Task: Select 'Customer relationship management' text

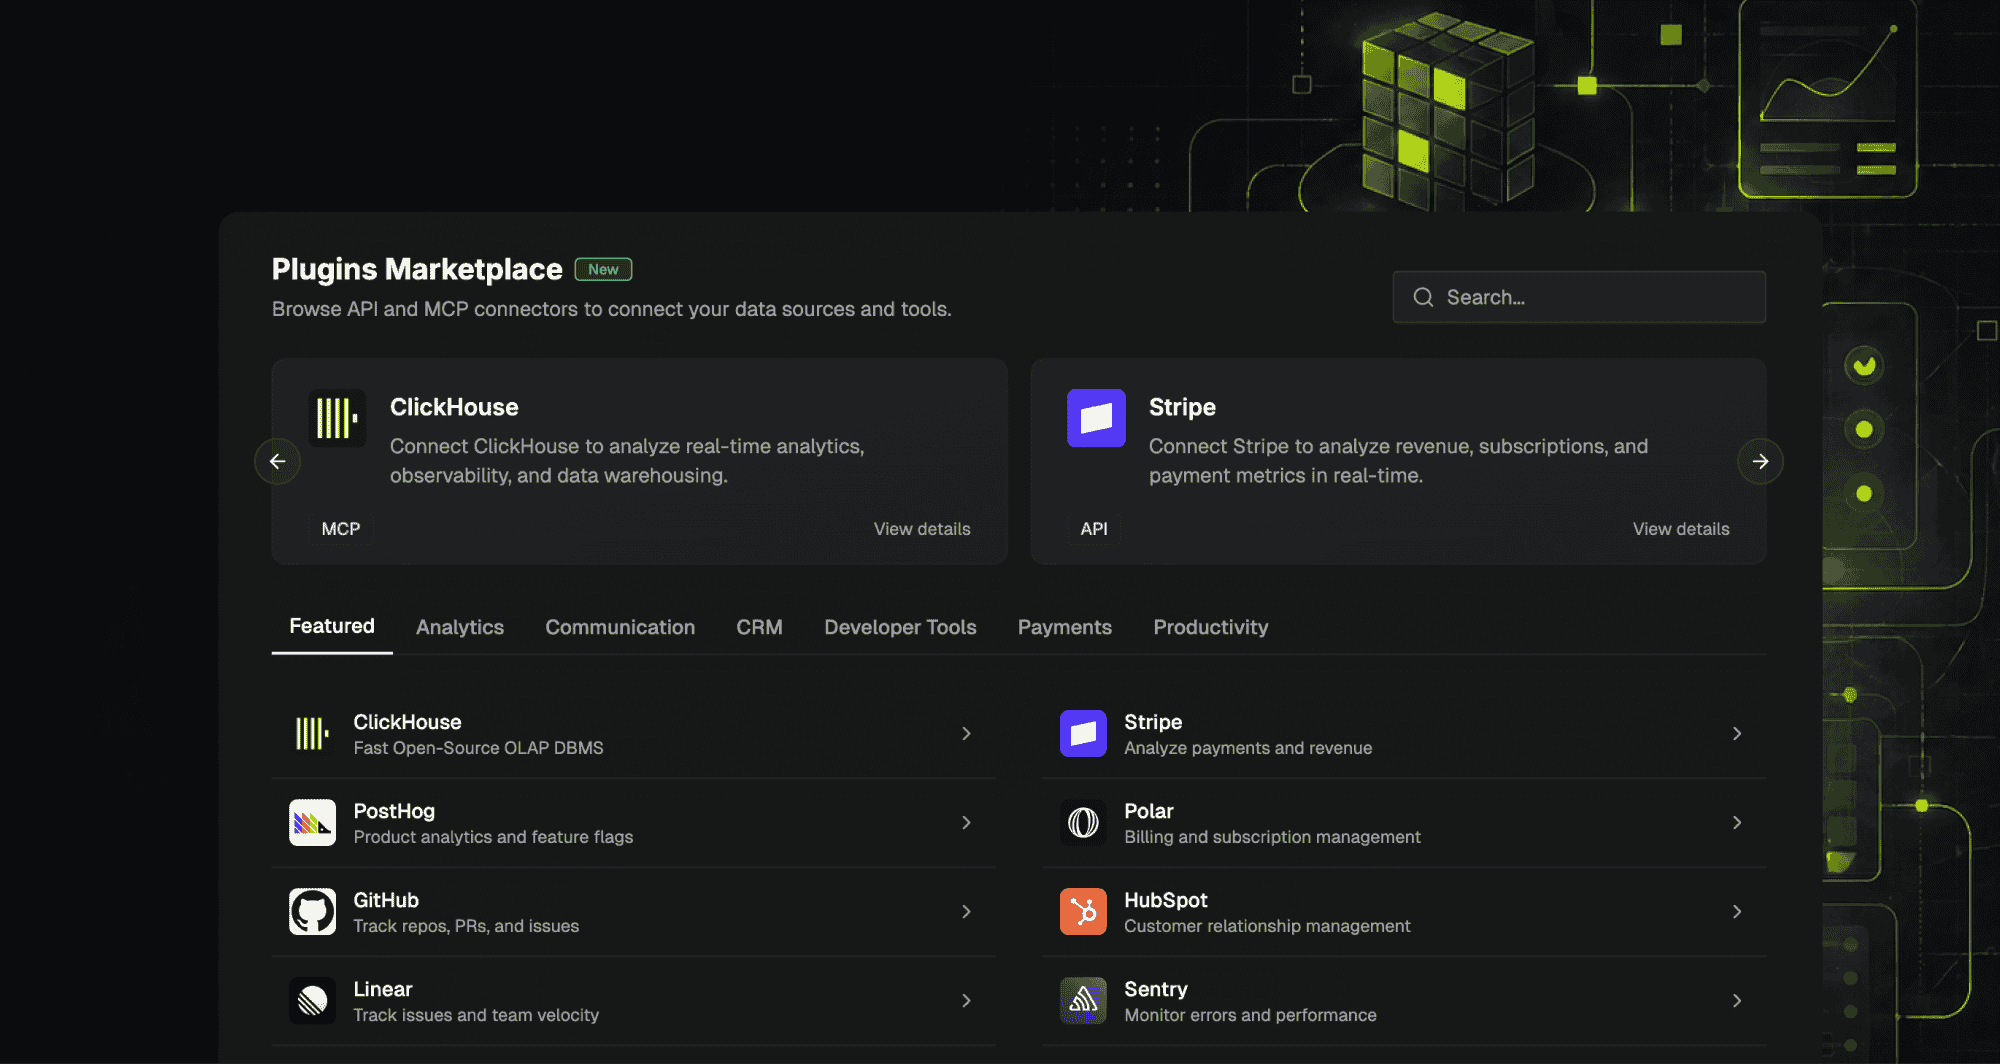Action: pyautogui.click(x=1267, y=926)
